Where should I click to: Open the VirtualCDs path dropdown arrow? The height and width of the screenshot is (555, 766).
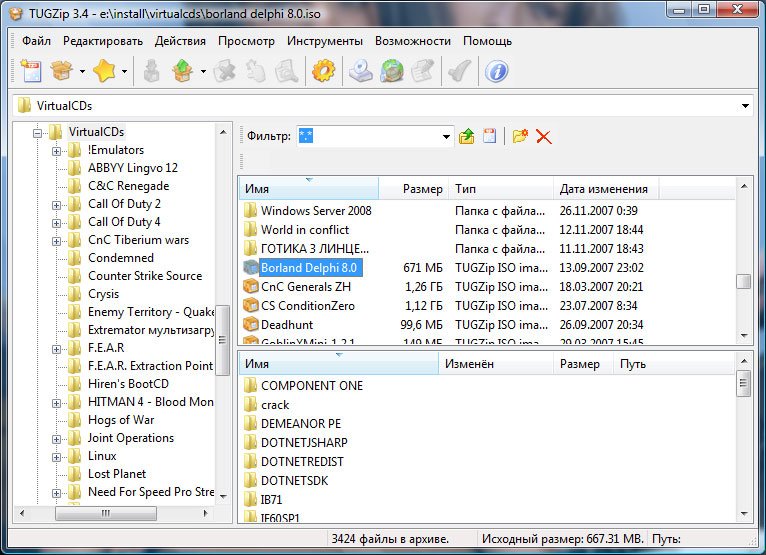coord(745,106)
